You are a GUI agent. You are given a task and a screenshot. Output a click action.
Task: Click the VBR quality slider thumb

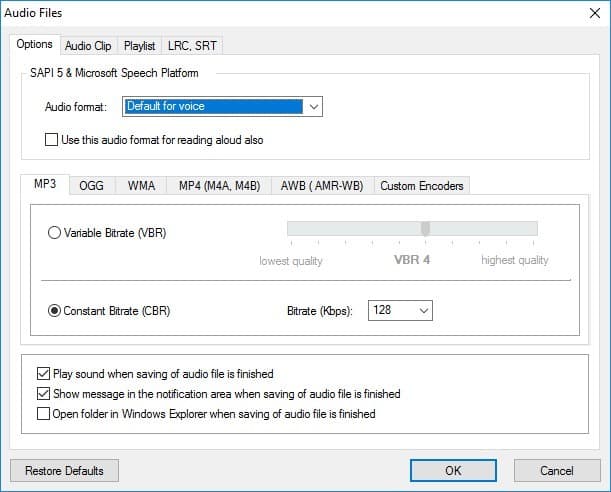click(x=426, y=229)
